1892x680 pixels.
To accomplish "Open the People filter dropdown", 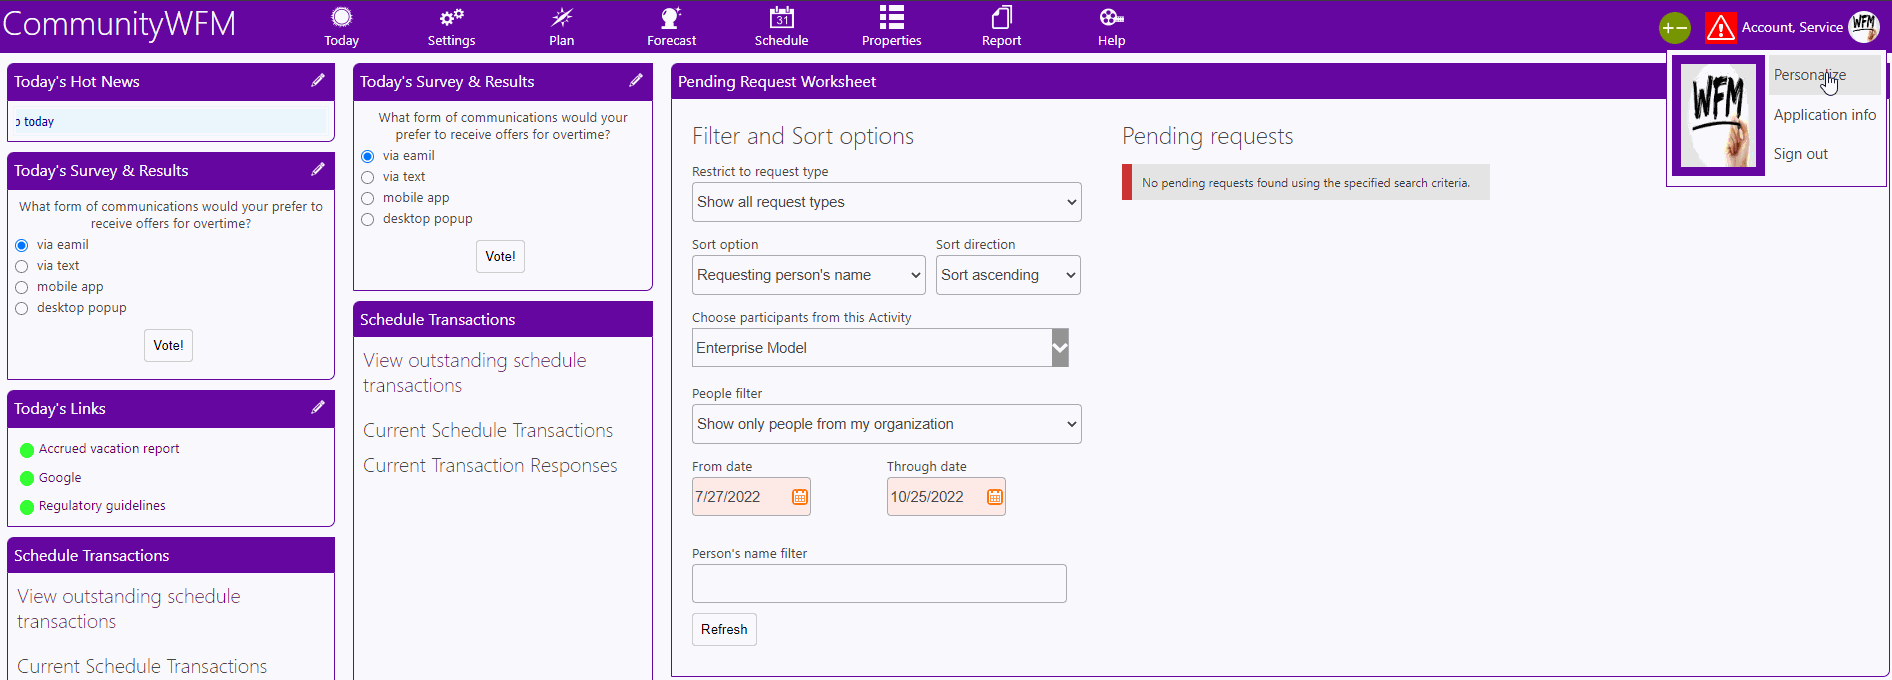I will [x=887, y=424].
